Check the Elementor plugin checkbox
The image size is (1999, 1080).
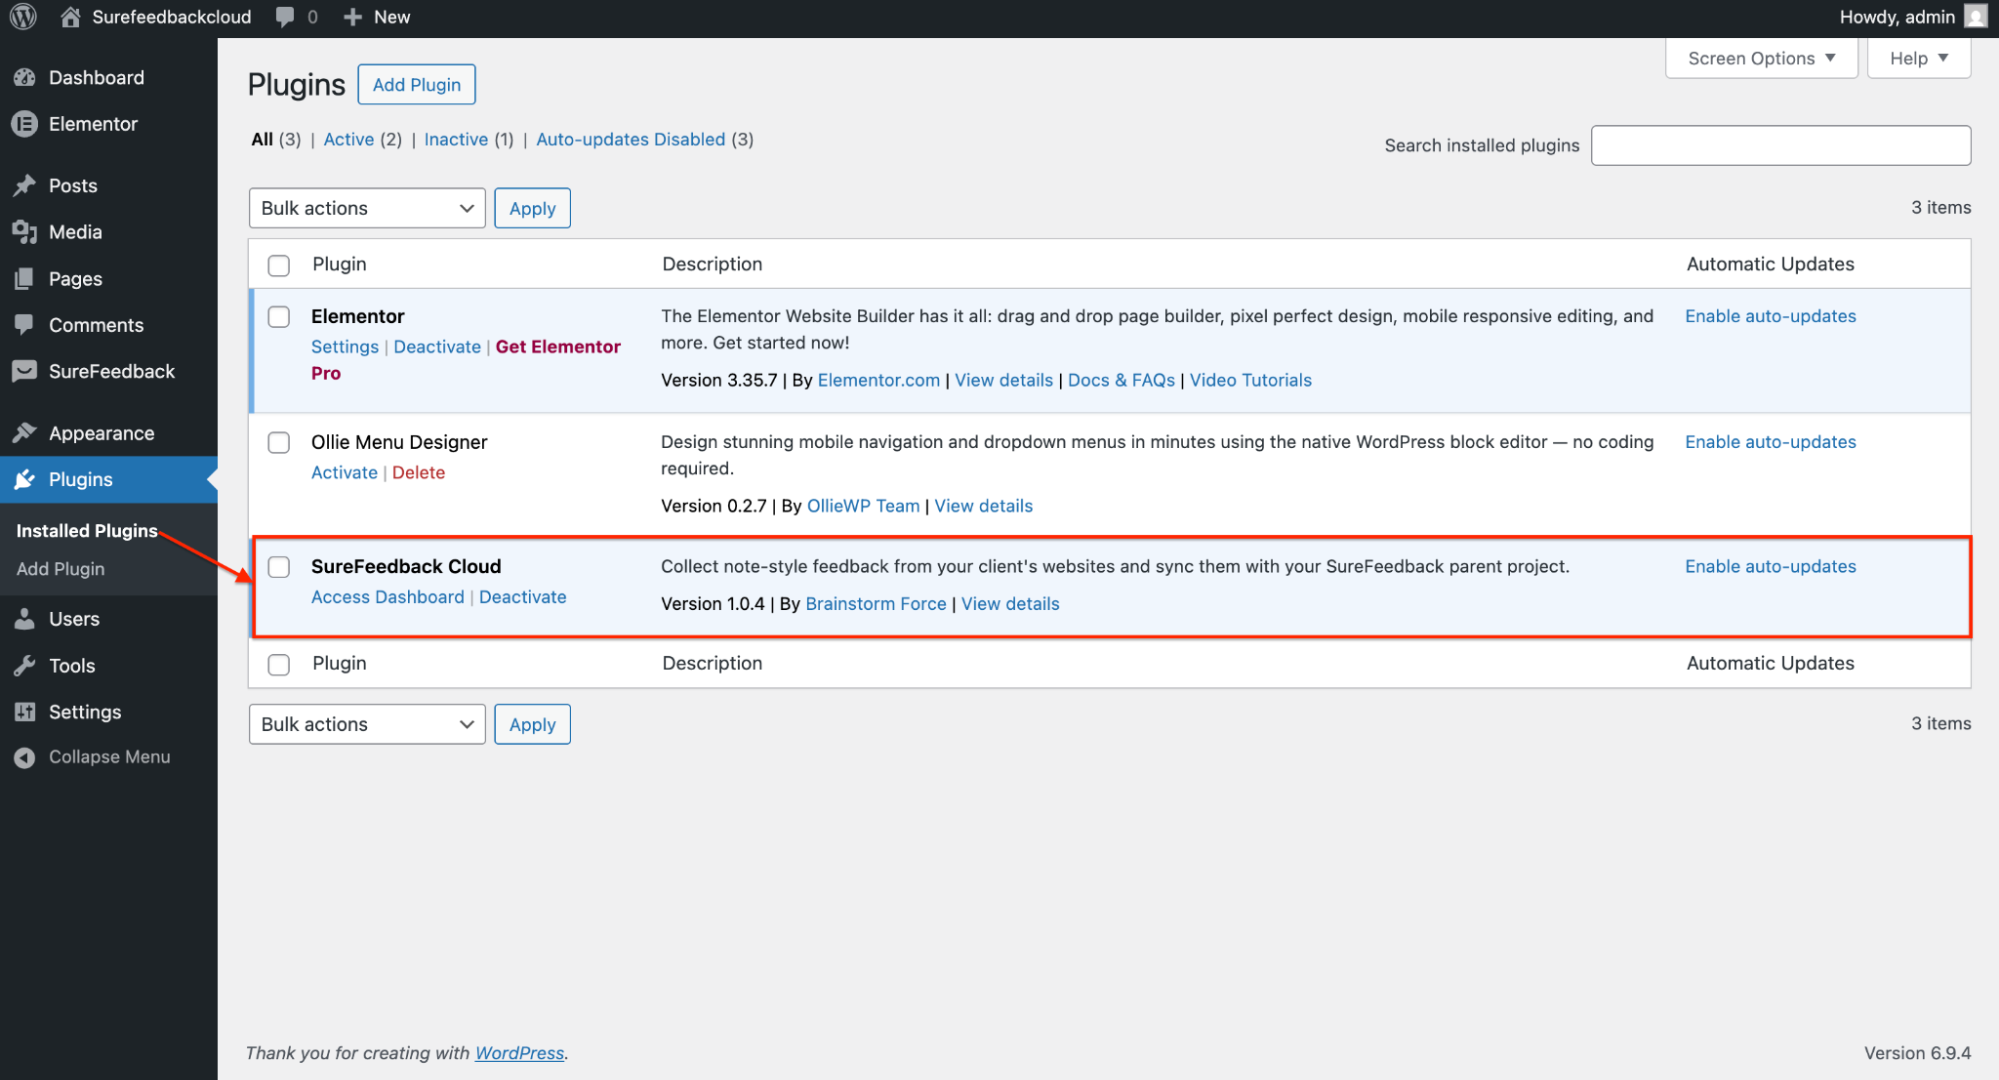(279, 317)
